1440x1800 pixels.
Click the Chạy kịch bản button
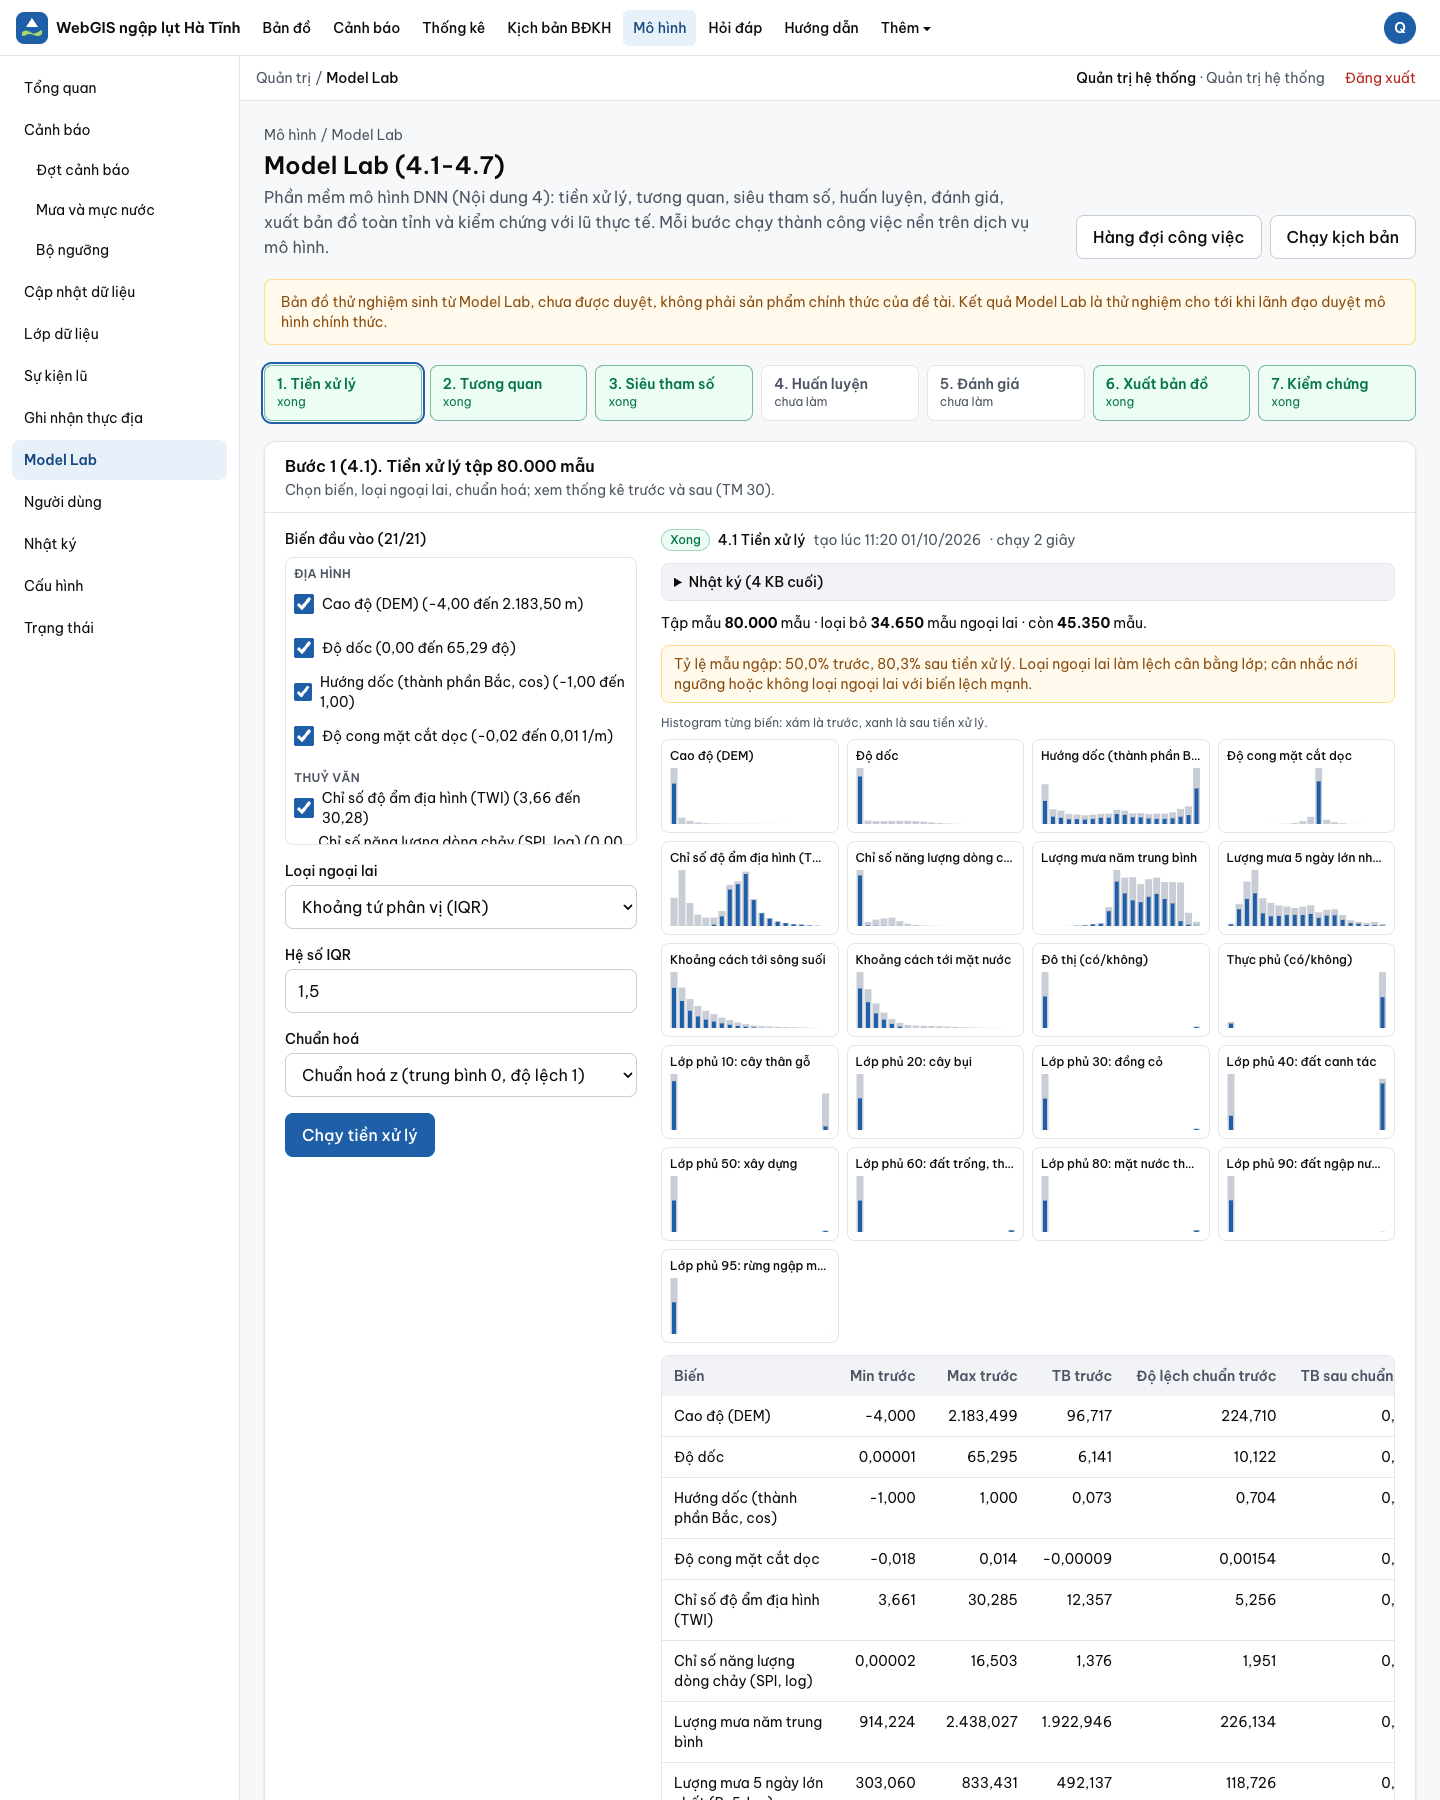coord(1342,237)
